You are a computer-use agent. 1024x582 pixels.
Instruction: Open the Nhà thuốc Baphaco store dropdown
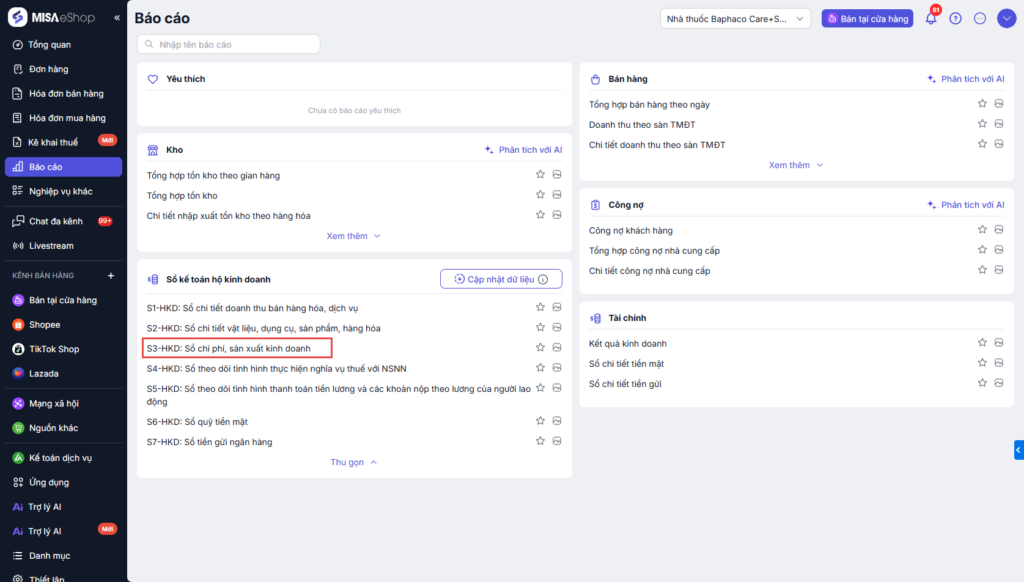click(x=735, y=18)
